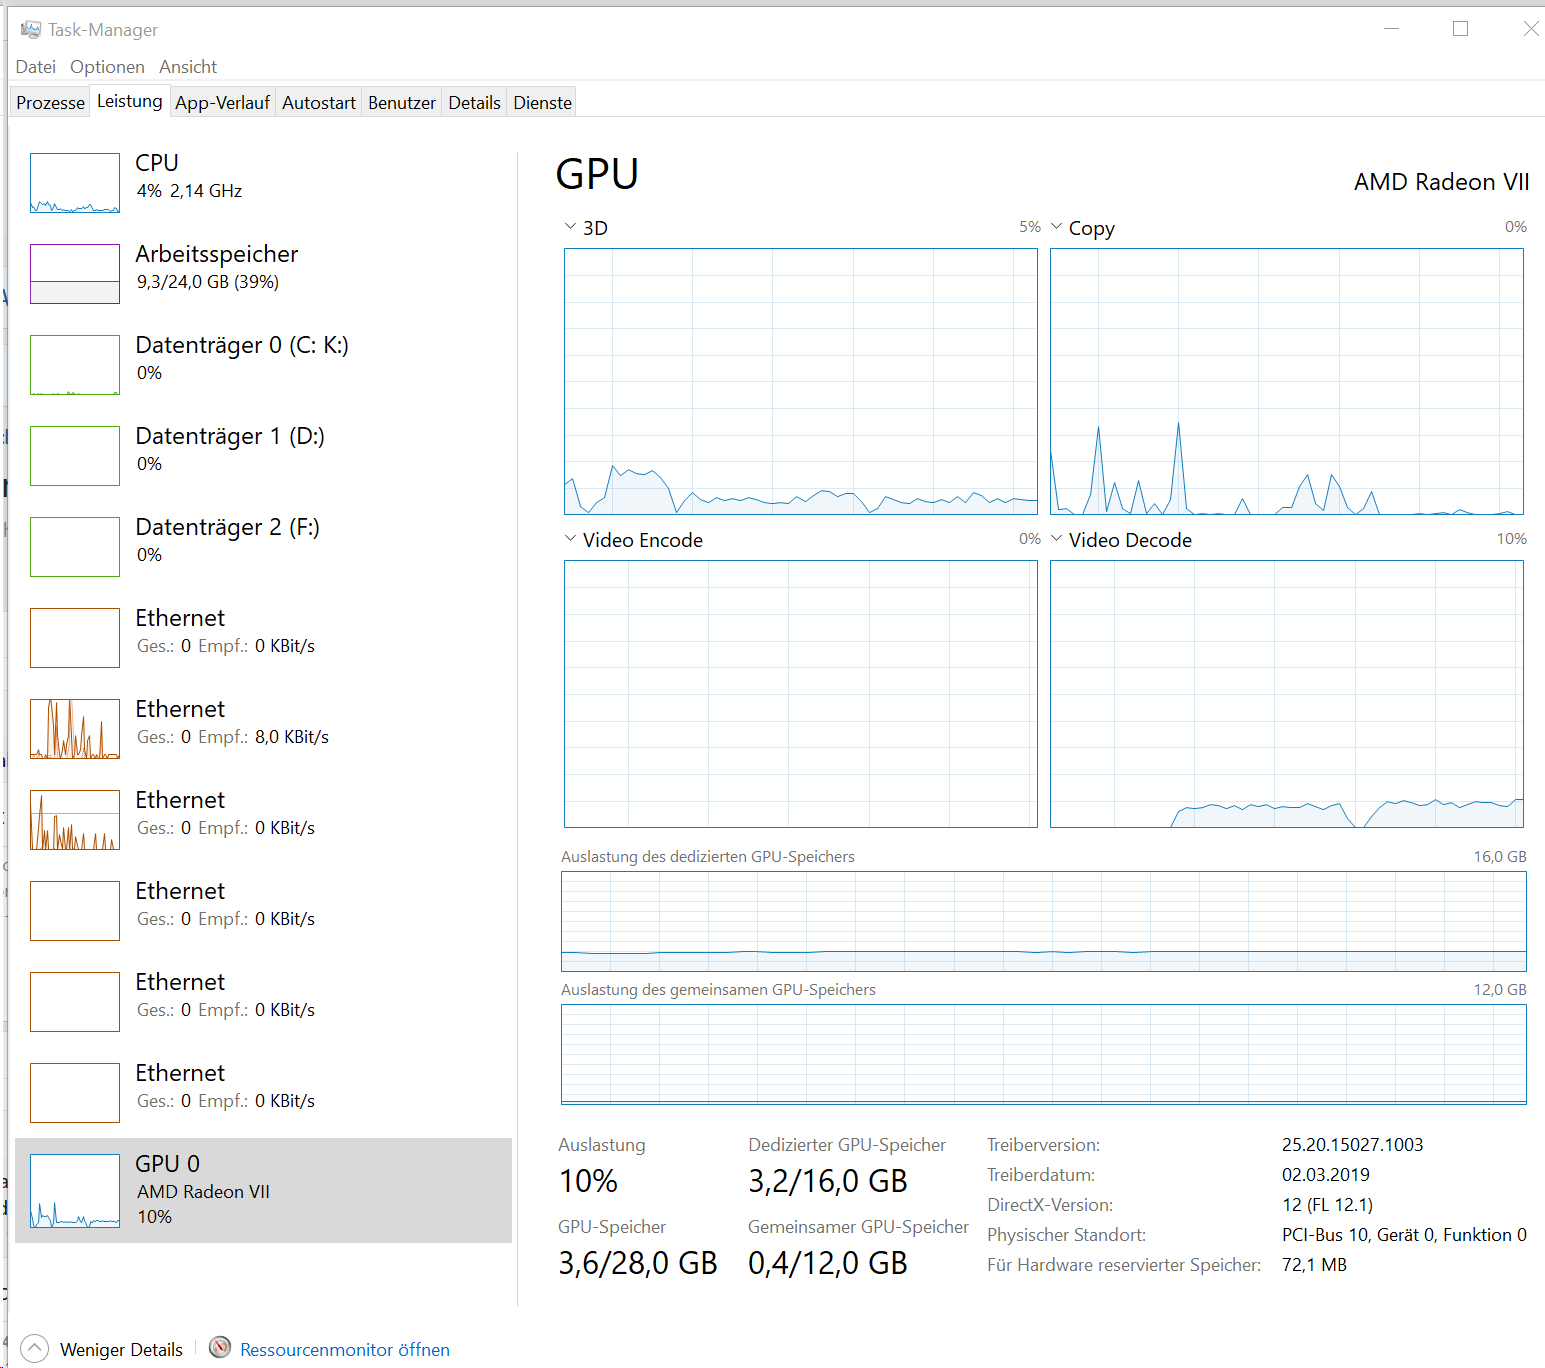Click the dedicated GPU memory usage graph
Screen dimensions: 1545x1368
pyautogui.click(x=1044, y=921)
